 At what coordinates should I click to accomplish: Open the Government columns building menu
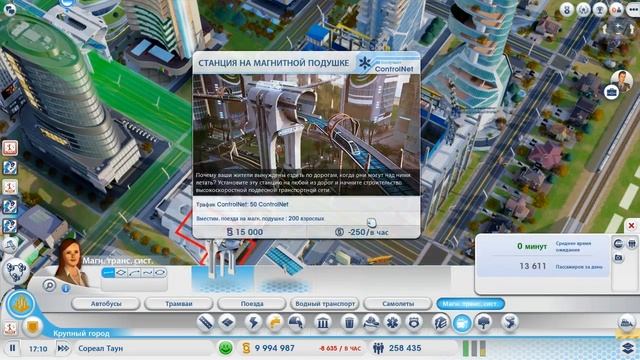point(322,322)
